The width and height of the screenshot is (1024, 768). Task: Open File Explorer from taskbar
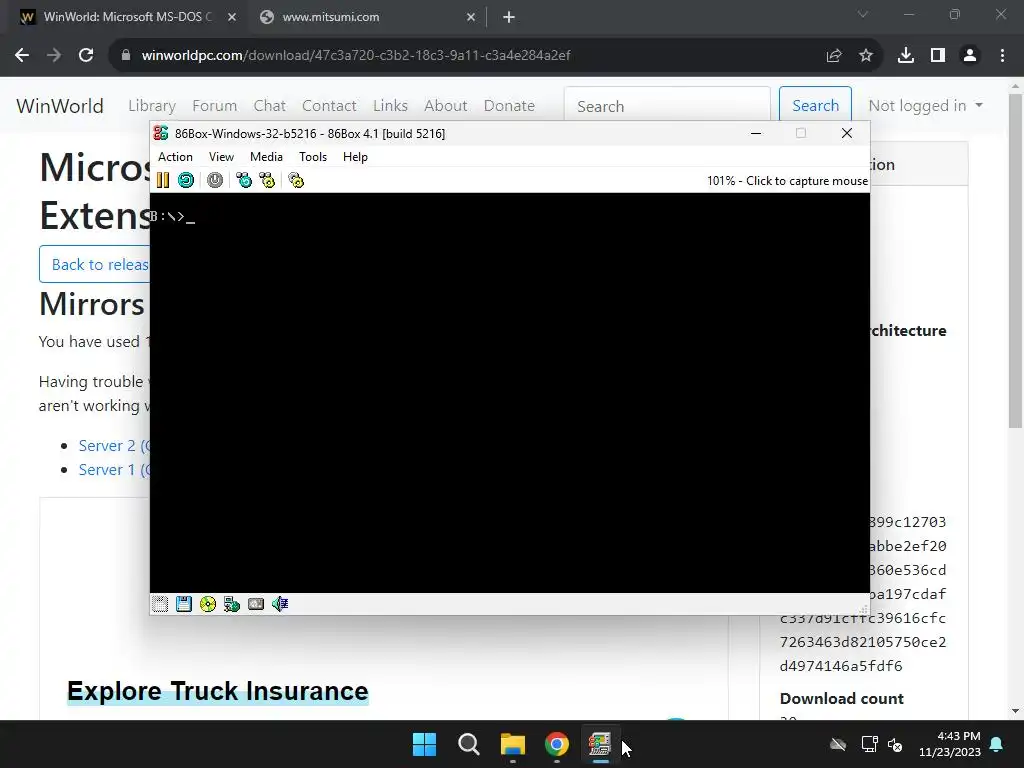(x=513, y=744)
